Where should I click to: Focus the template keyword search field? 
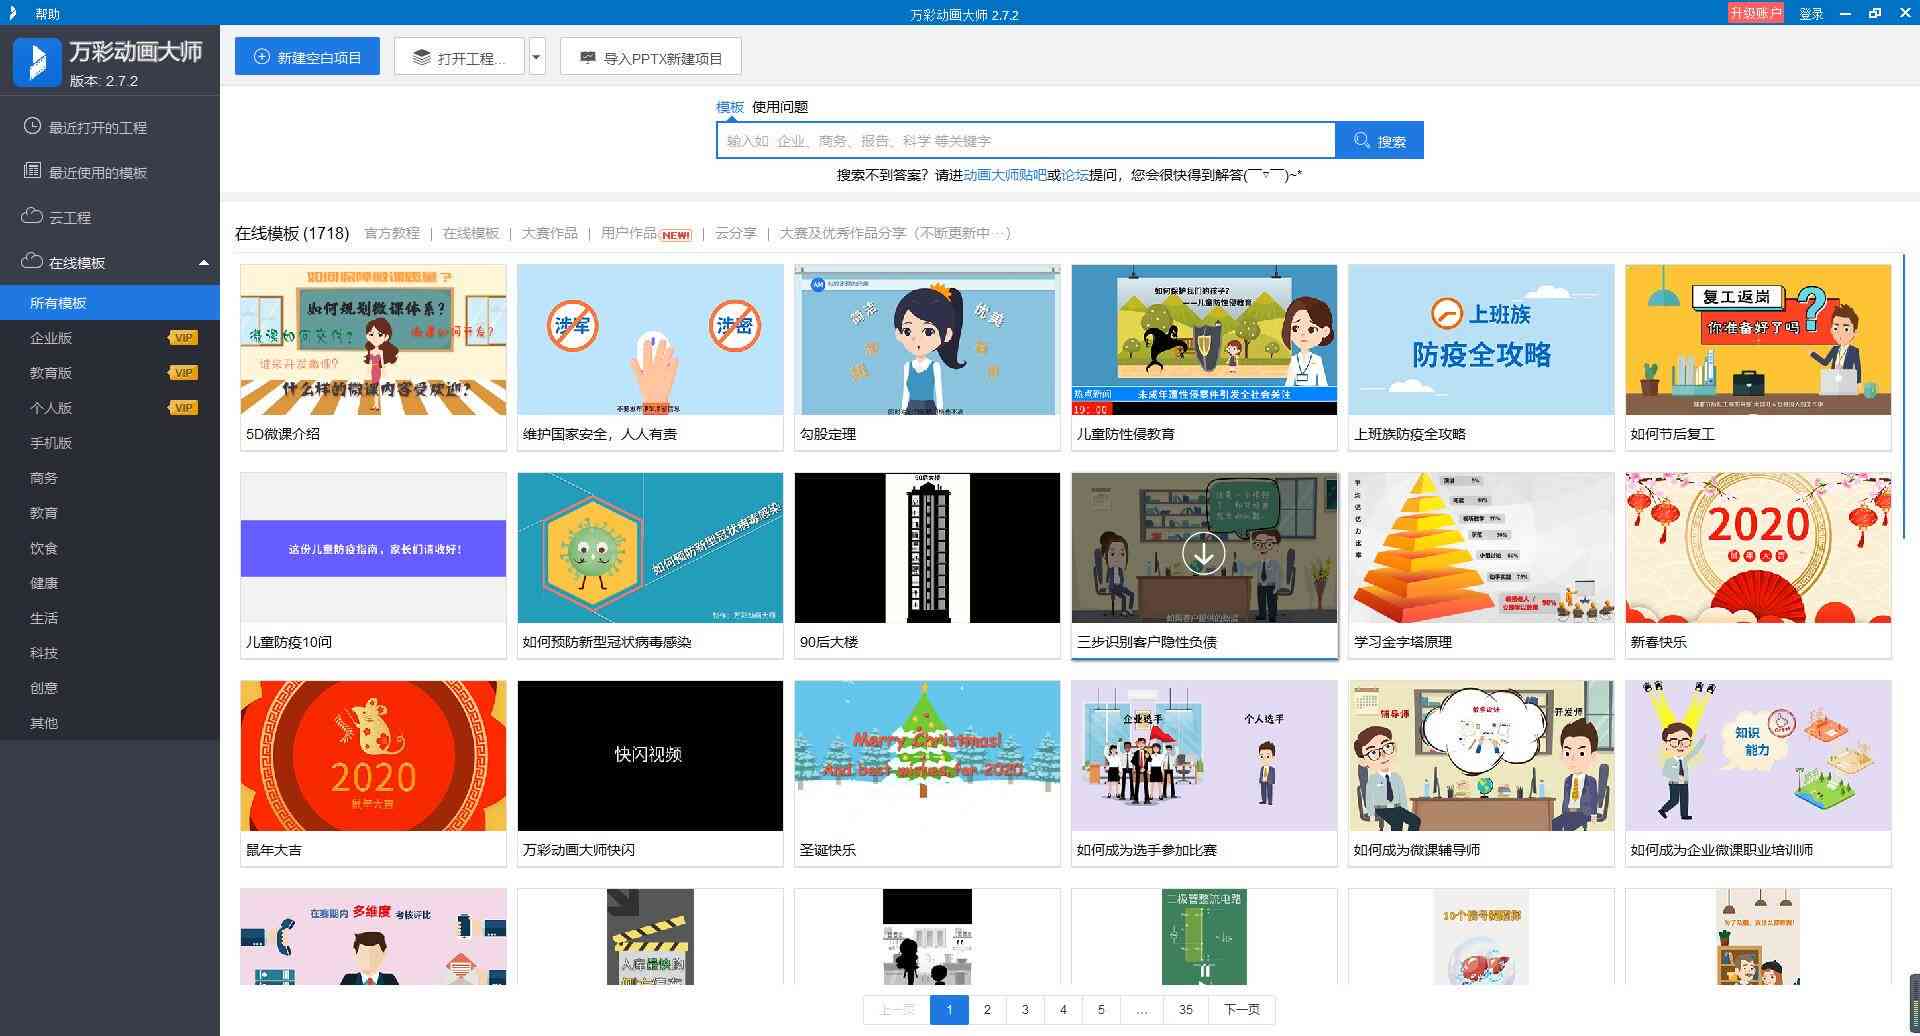tap(1025, 141)
